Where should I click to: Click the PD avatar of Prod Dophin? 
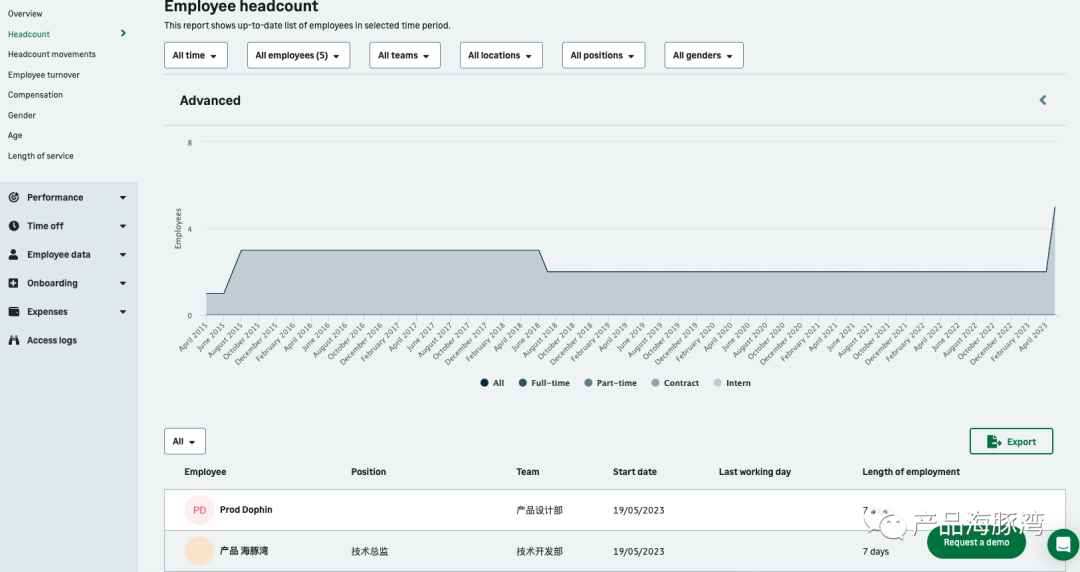click(199, 510)
